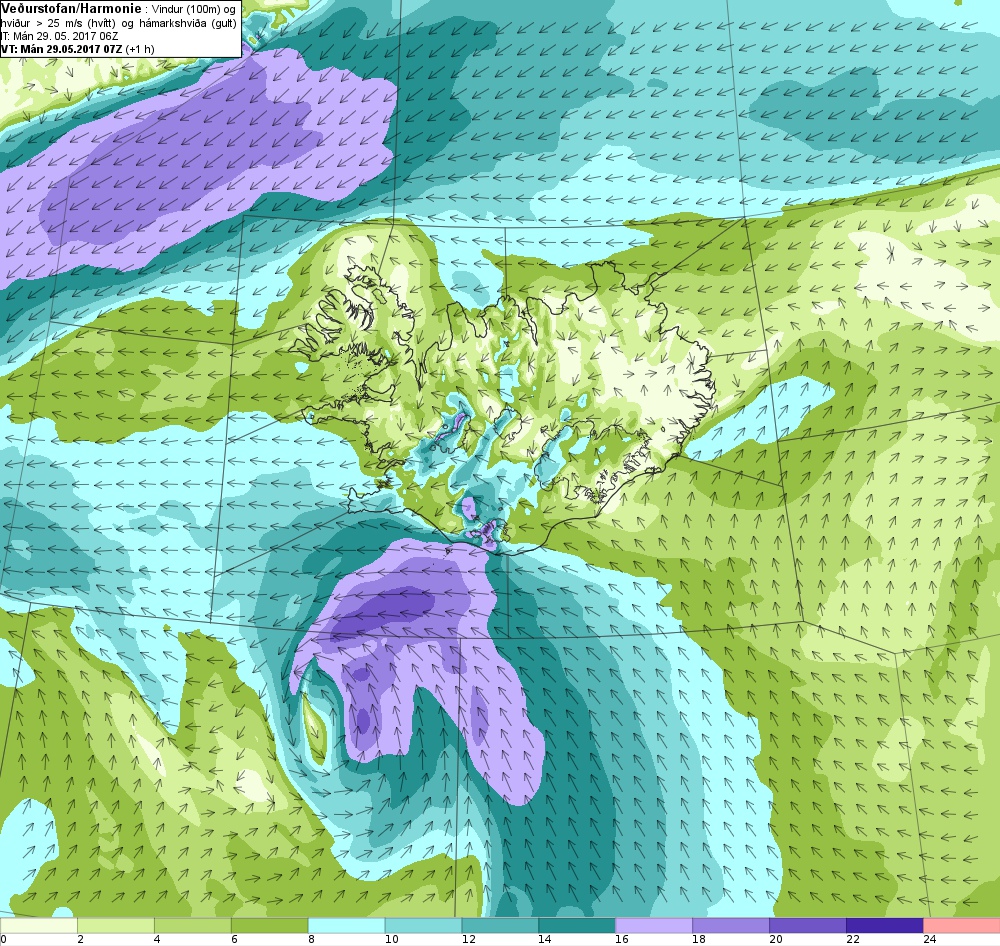Click the valid time 'VT: Mán 29.05.2017 07Z' text

pos(62,49)
